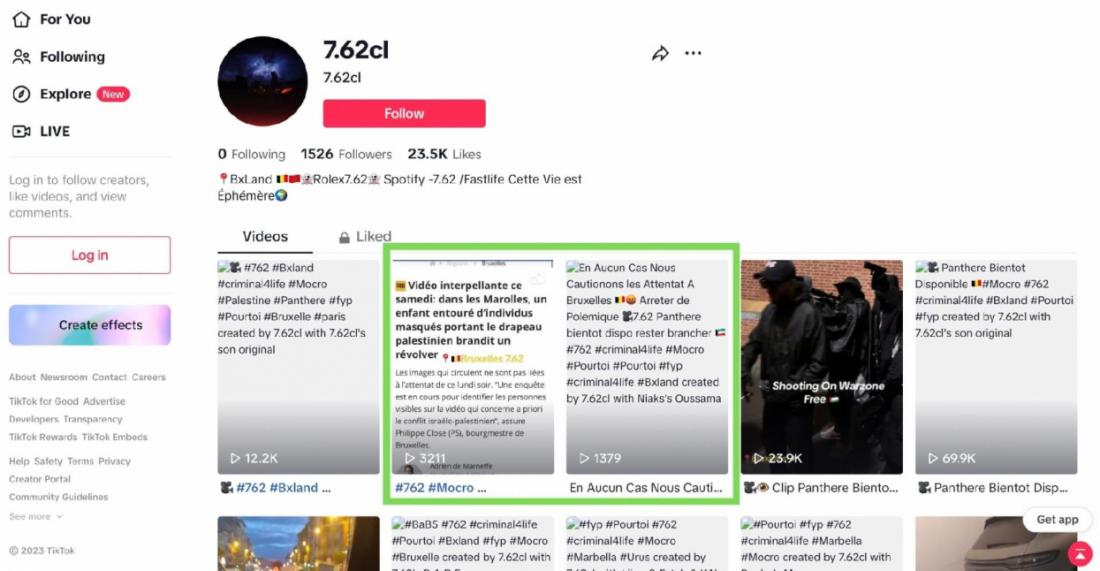Open the Community Guidelines link

(x=58, y=497)
